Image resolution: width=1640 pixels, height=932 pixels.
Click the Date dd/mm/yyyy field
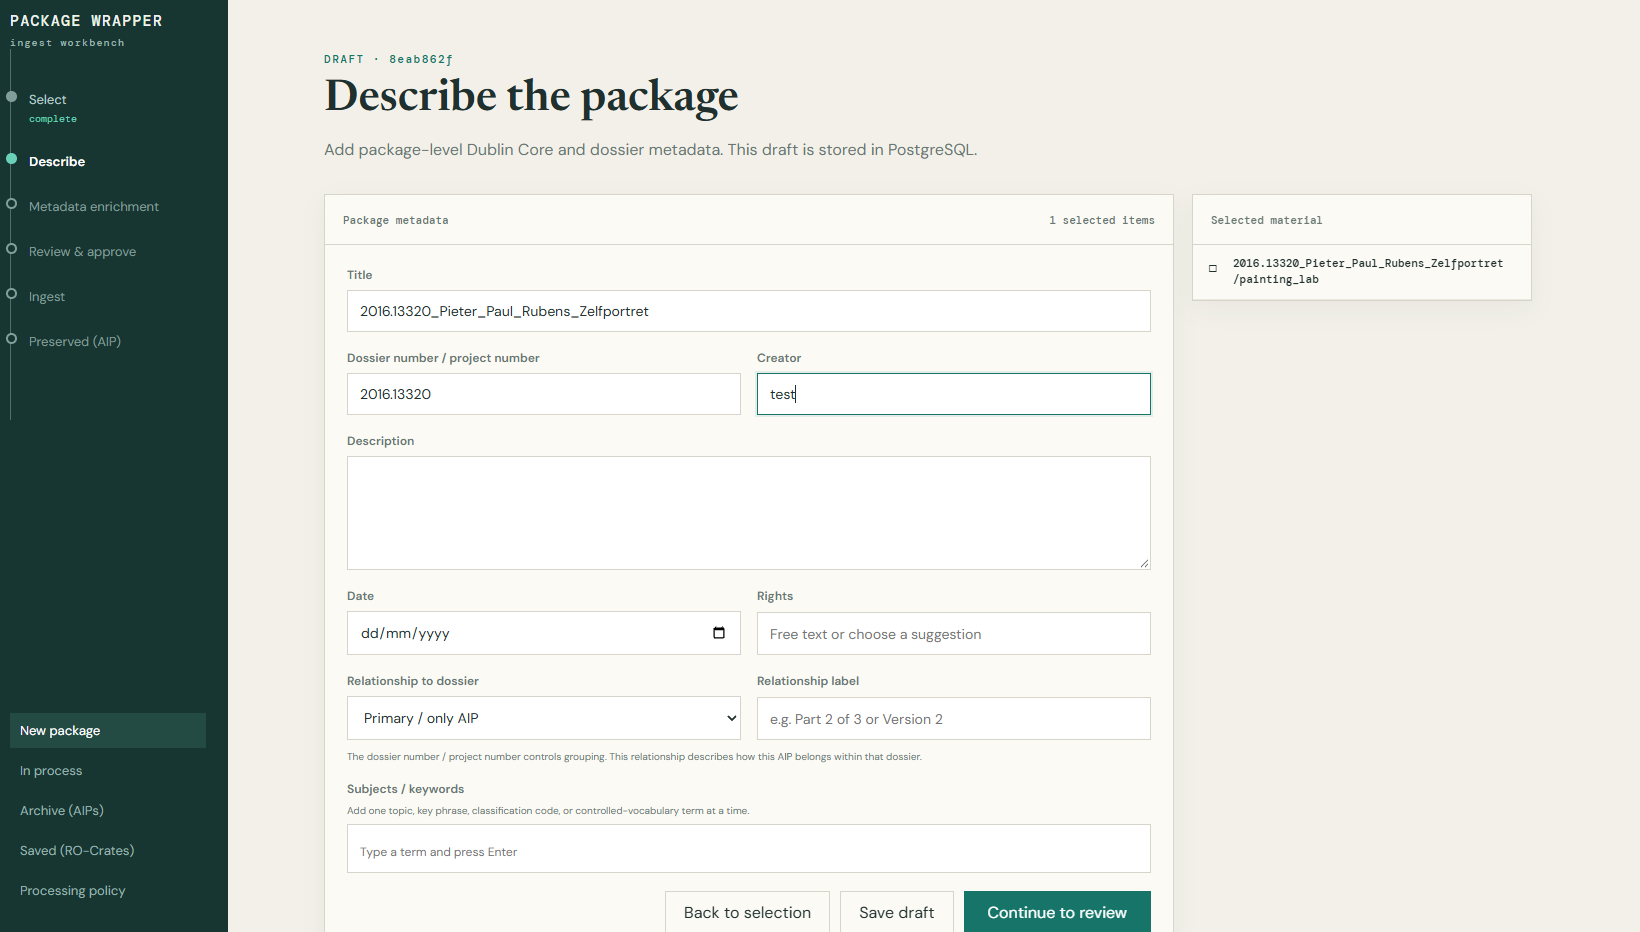point(543,633)
